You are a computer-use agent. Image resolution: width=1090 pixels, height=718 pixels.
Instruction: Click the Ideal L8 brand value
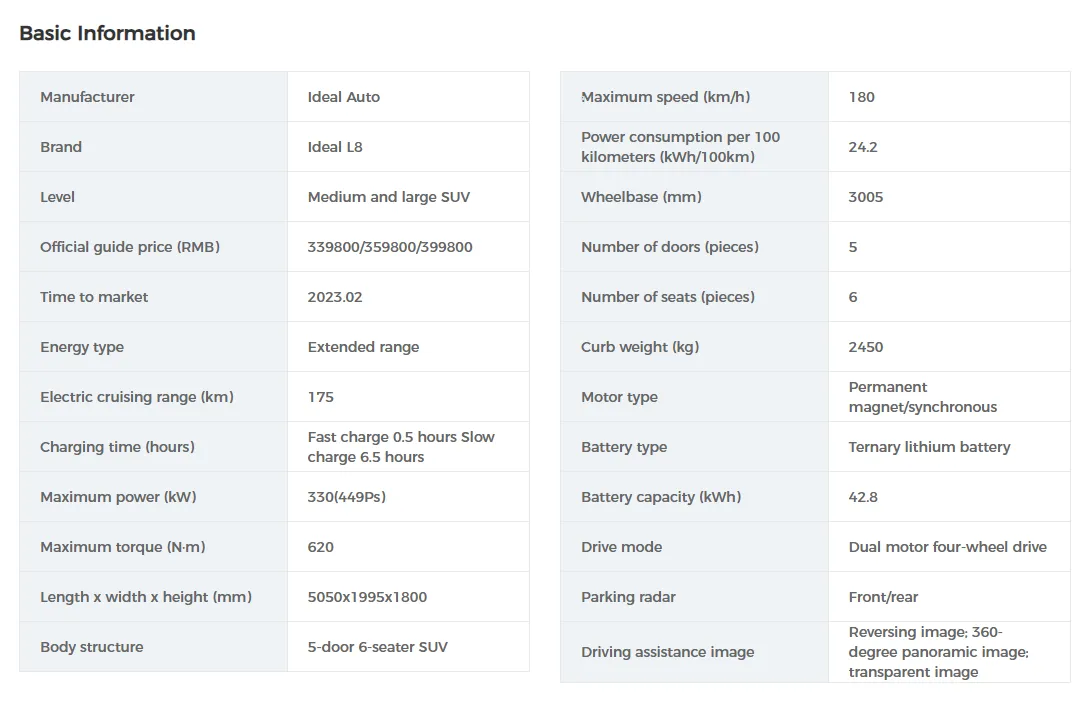pos(335,147)
